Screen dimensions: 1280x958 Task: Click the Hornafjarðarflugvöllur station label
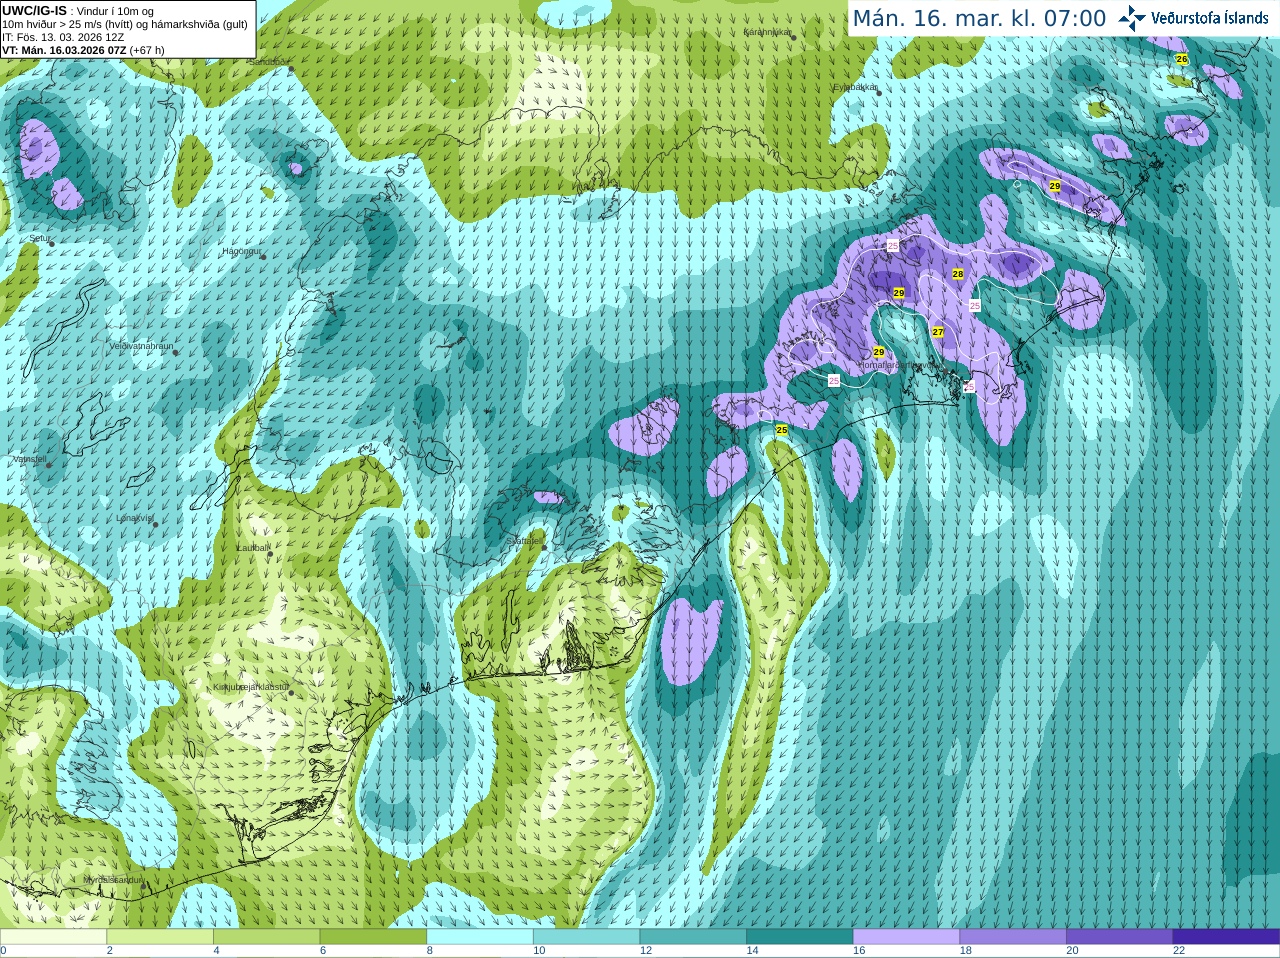(x=899, y=366)
